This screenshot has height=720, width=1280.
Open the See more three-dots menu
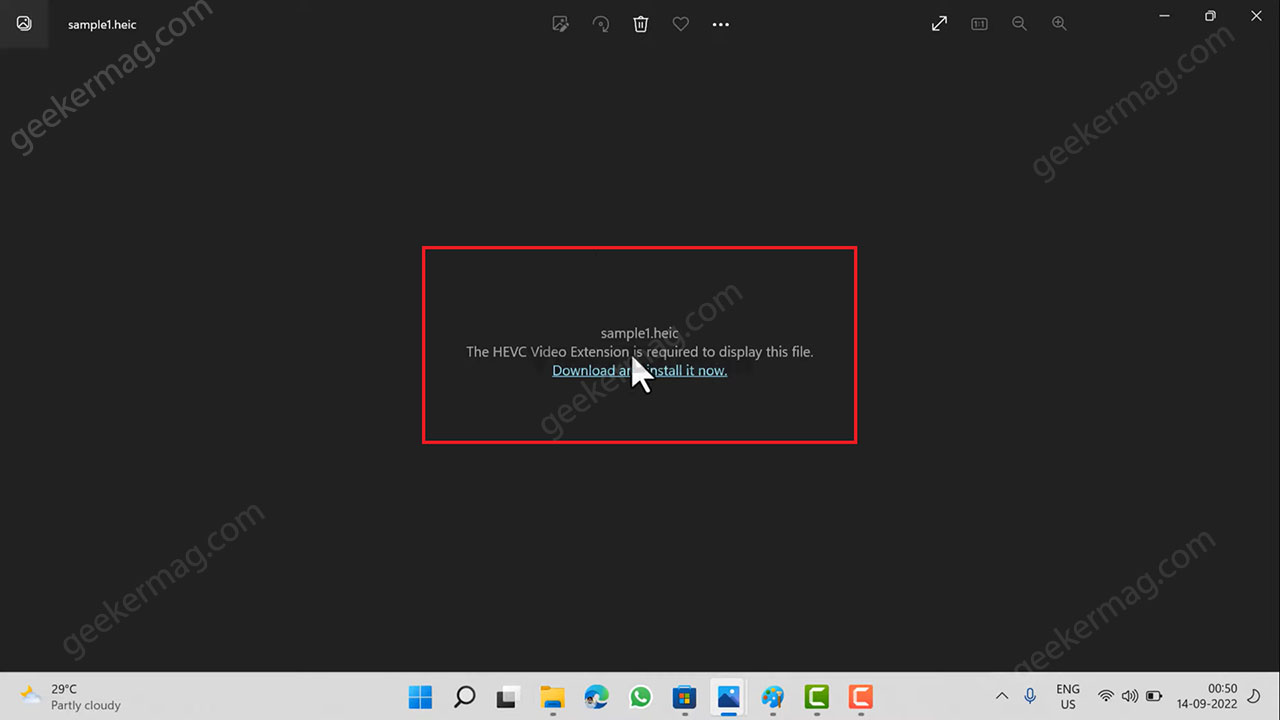(x=721, y=24)
